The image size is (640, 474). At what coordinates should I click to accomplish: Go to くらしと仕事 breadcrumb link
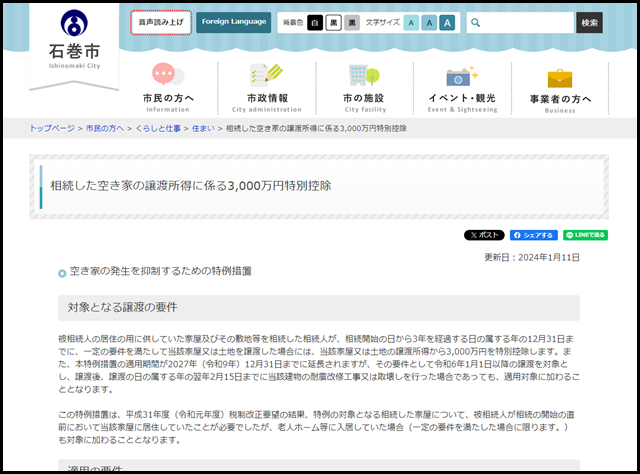(158, 128)
